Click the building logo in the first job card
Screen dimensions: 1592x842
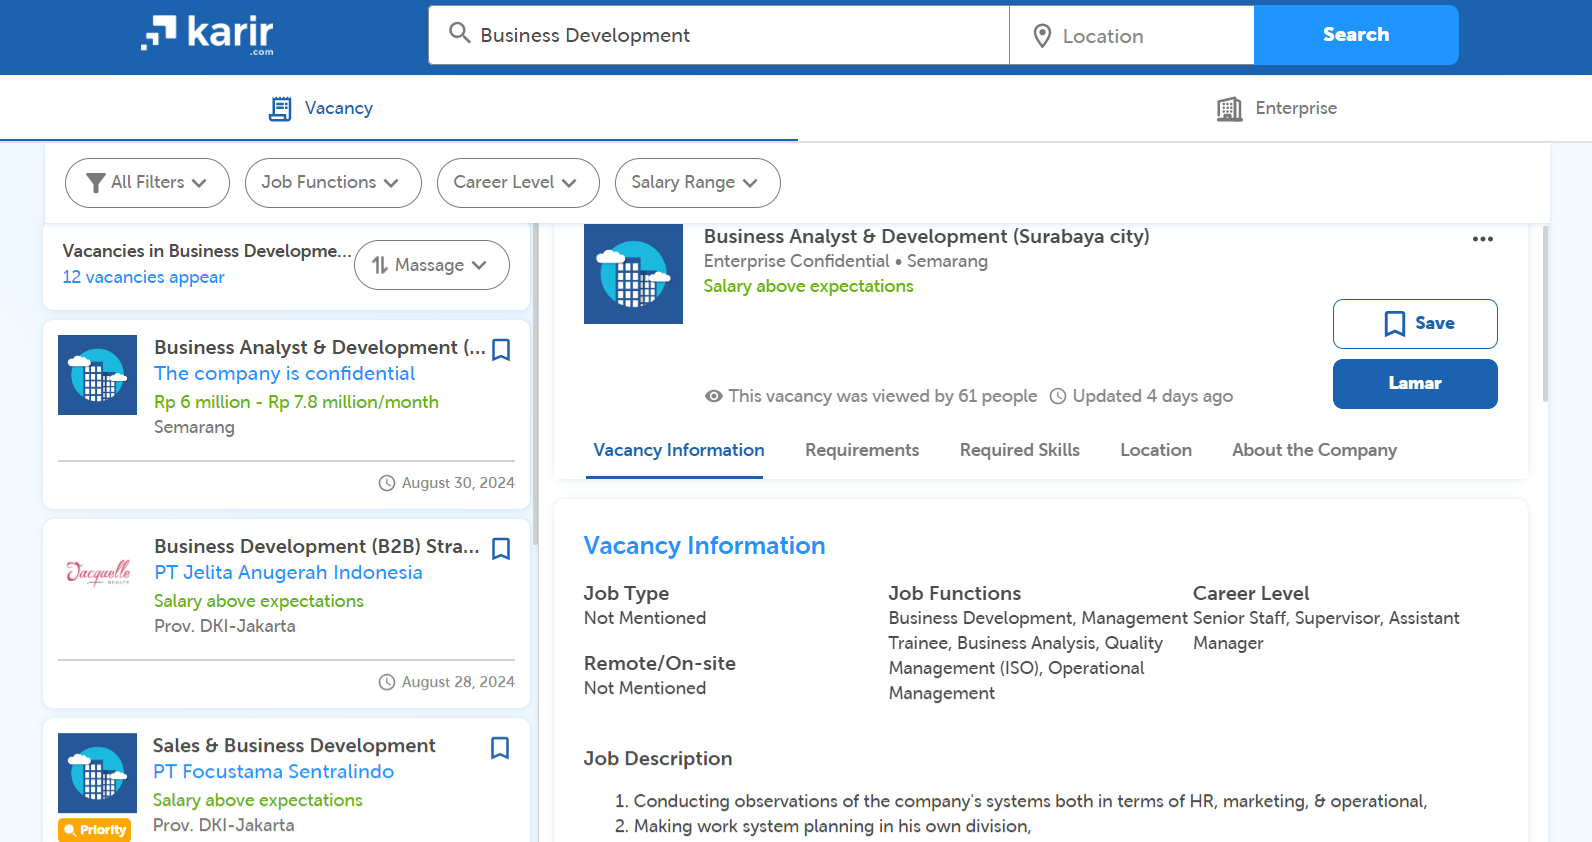pos(98,375)
